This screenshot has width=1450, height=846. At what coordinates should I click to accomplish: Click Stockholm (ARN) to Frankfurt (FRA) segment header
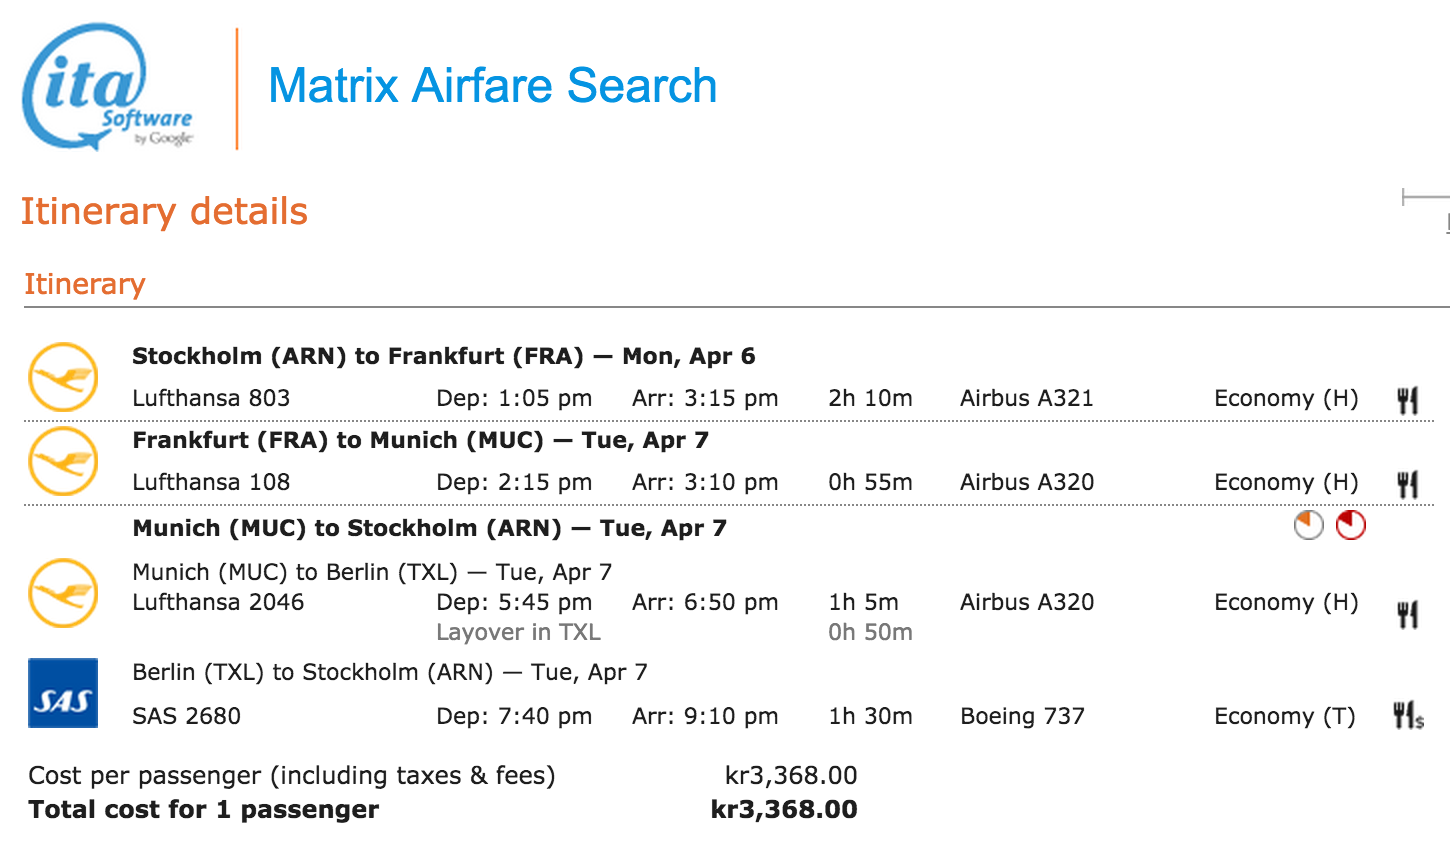[443, 356]
